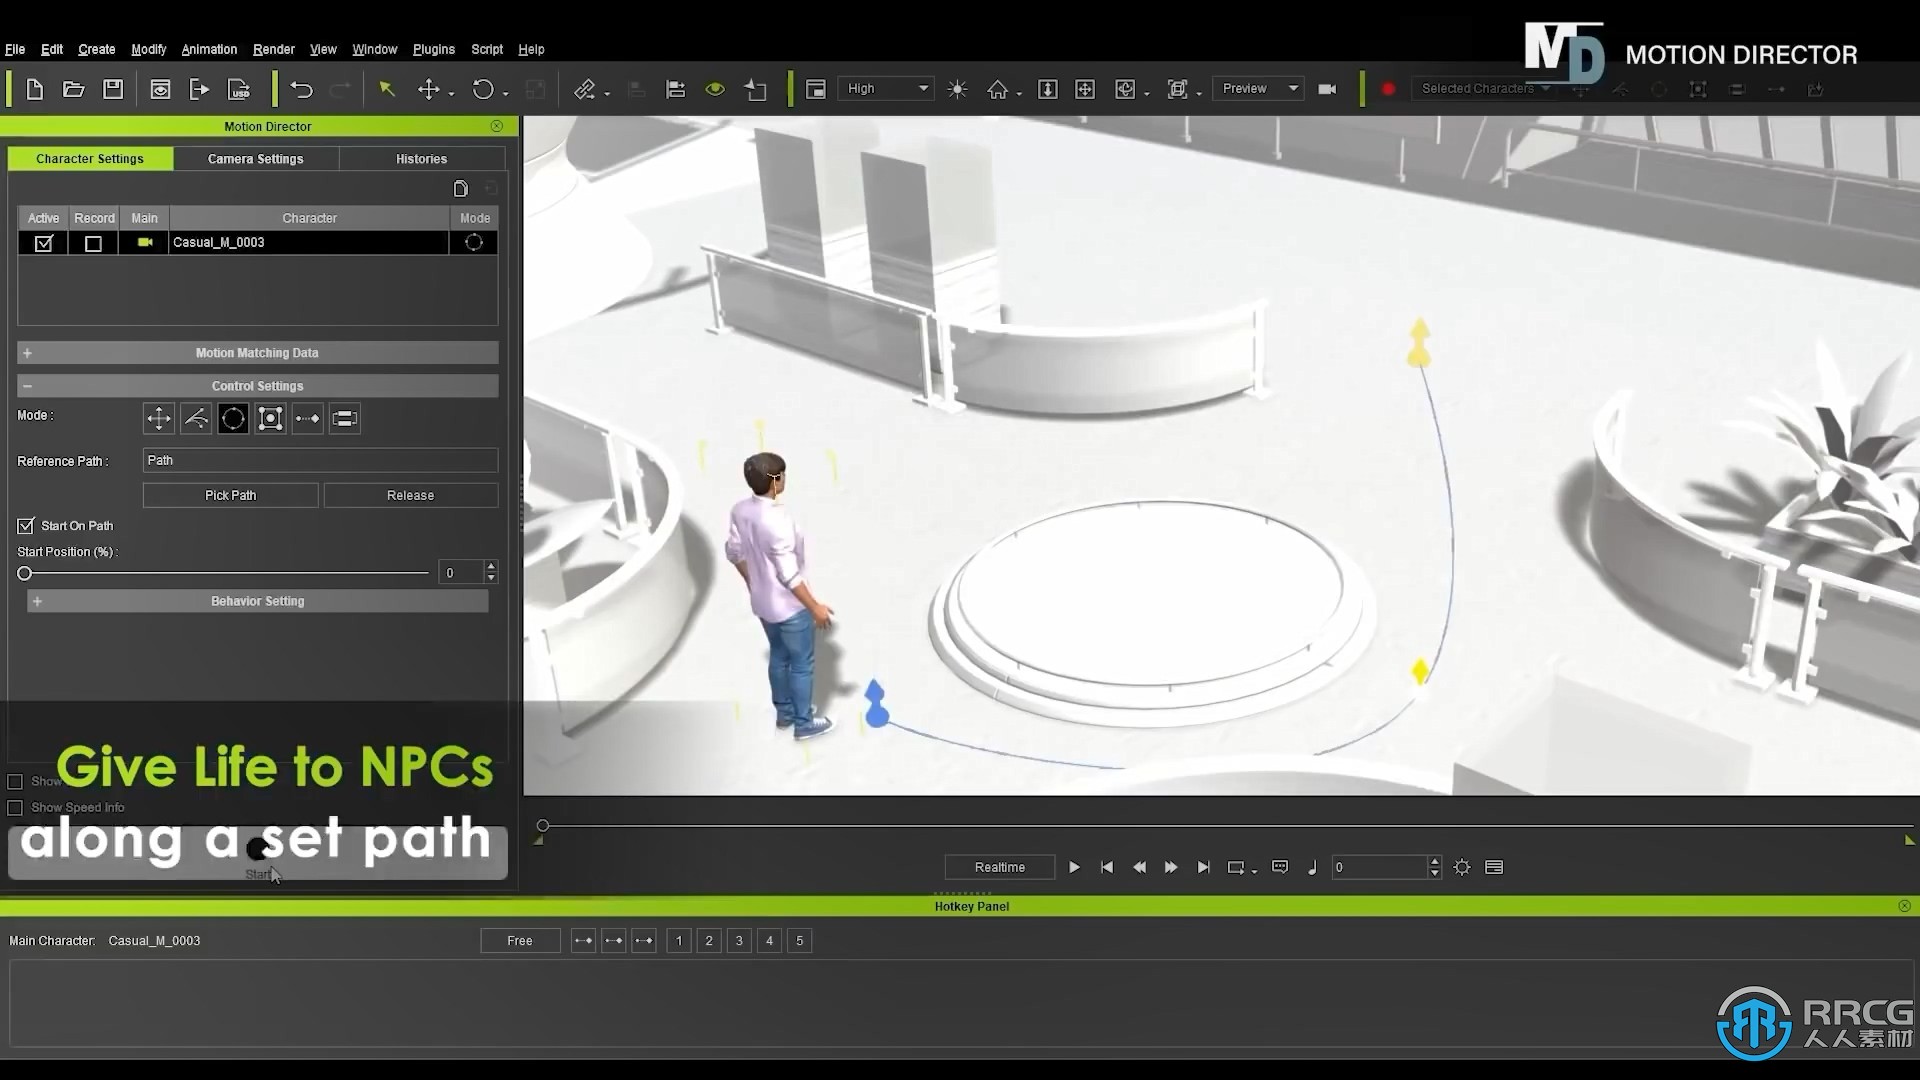Open the Animation menu
1920x1080 pixels.
tap(209, 49)
